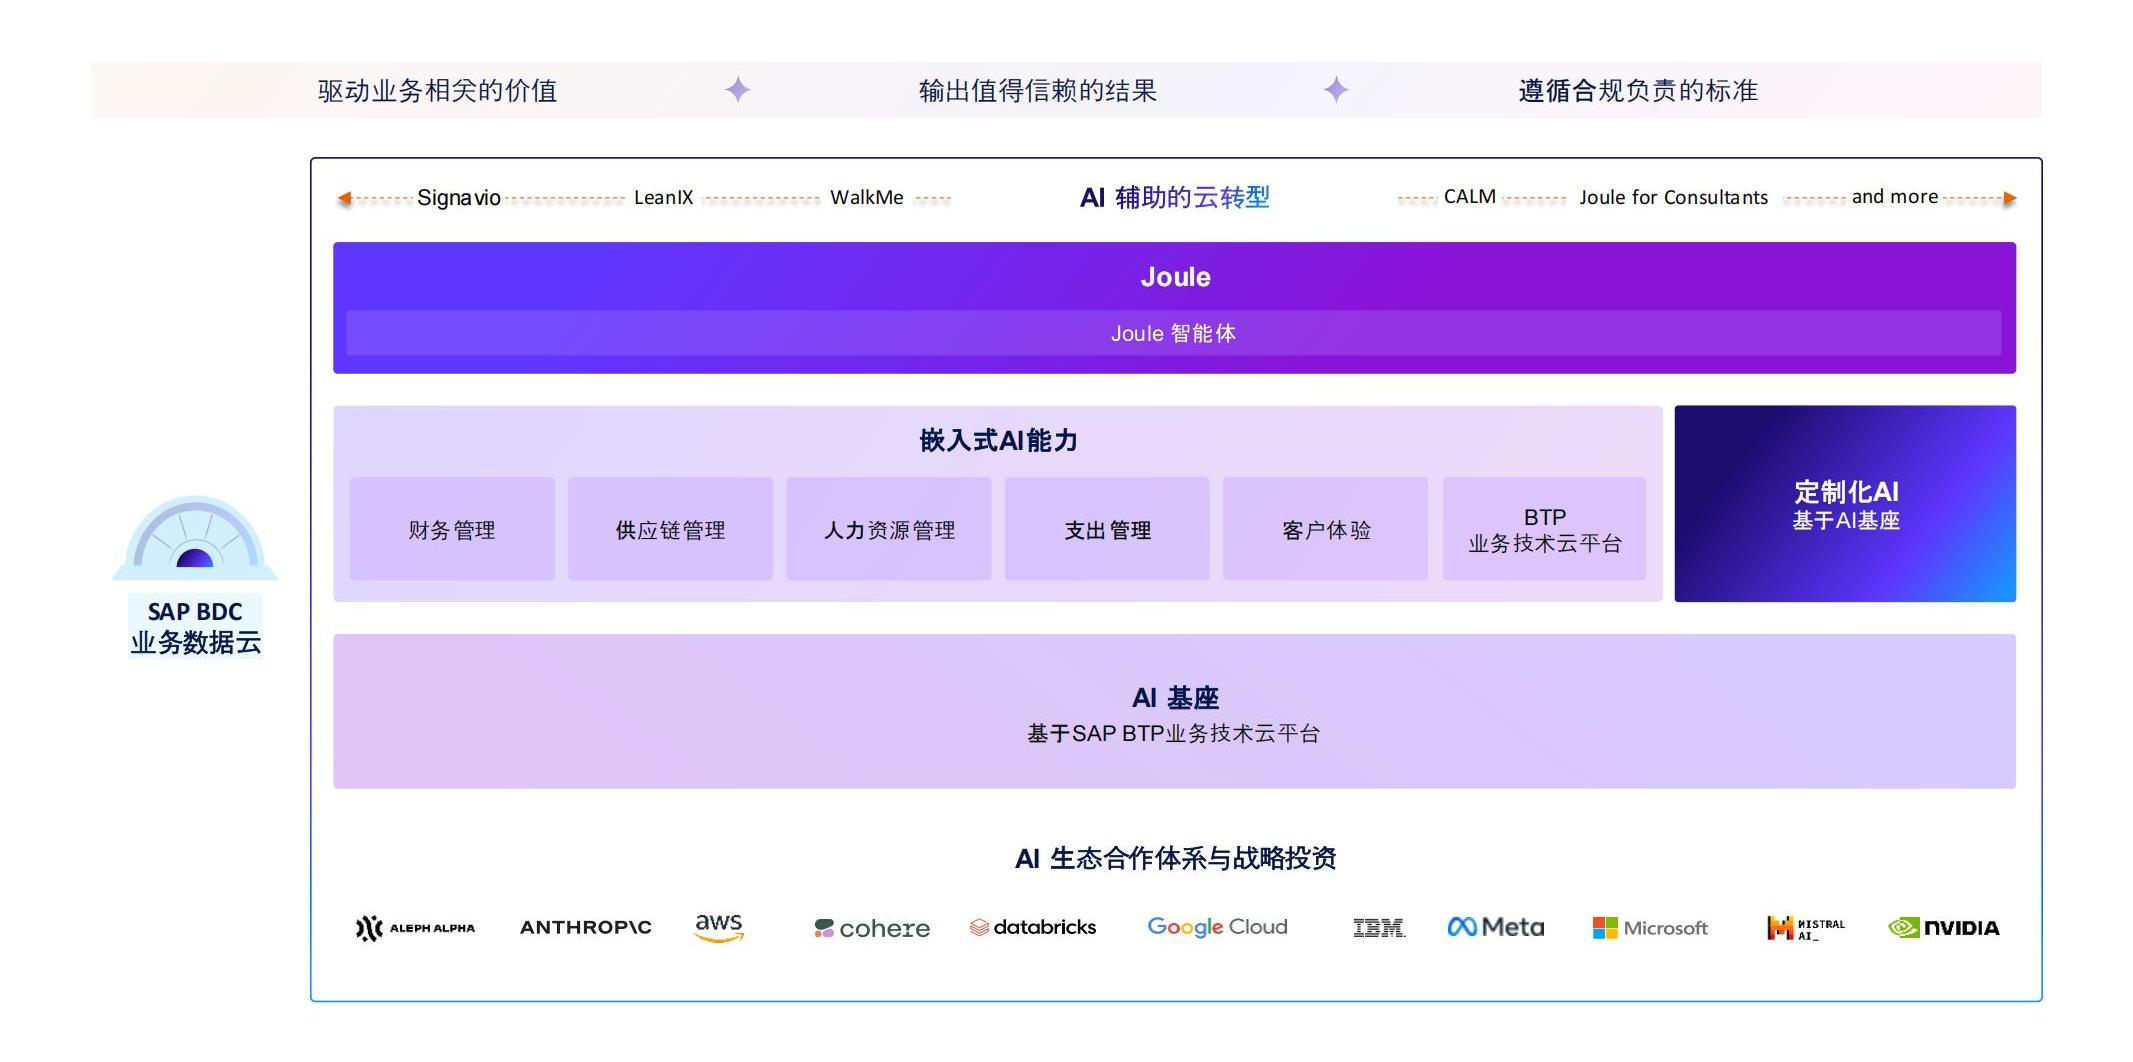The image size is (2133, 1062).
Task: Toggle the 定制化AI 基于AI基座 panel
Action: point(1845,505)
